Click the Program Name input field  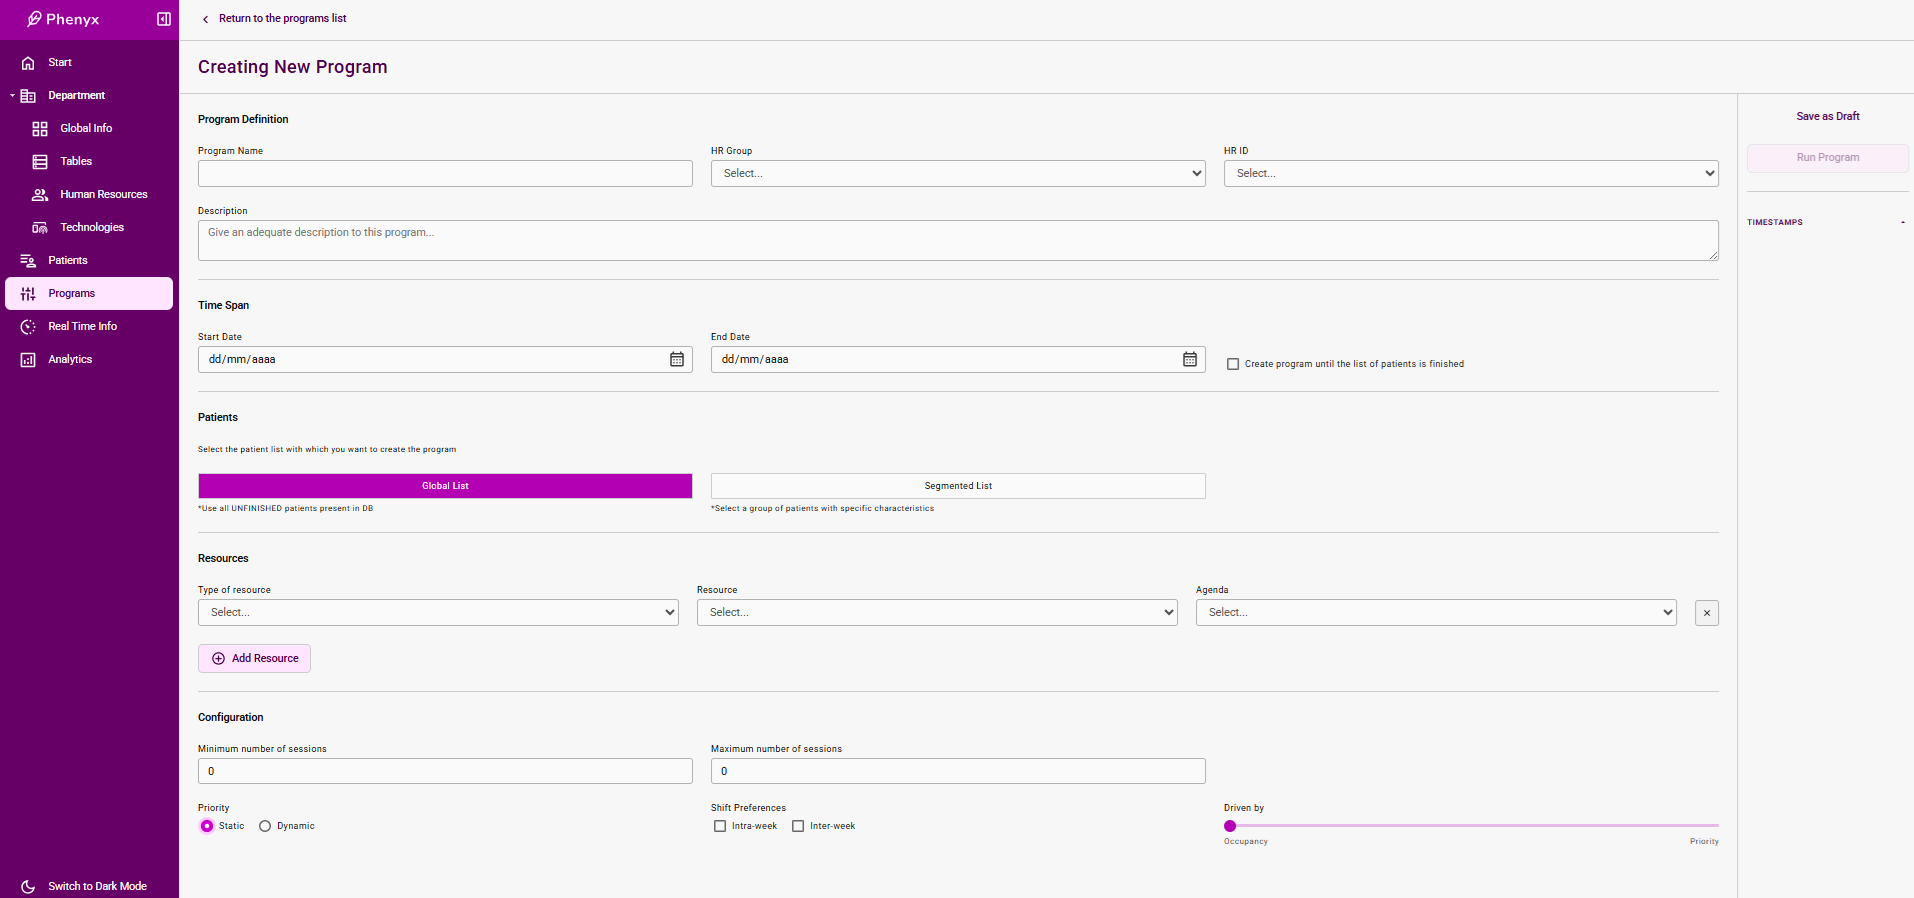click(x=445, y=173)
